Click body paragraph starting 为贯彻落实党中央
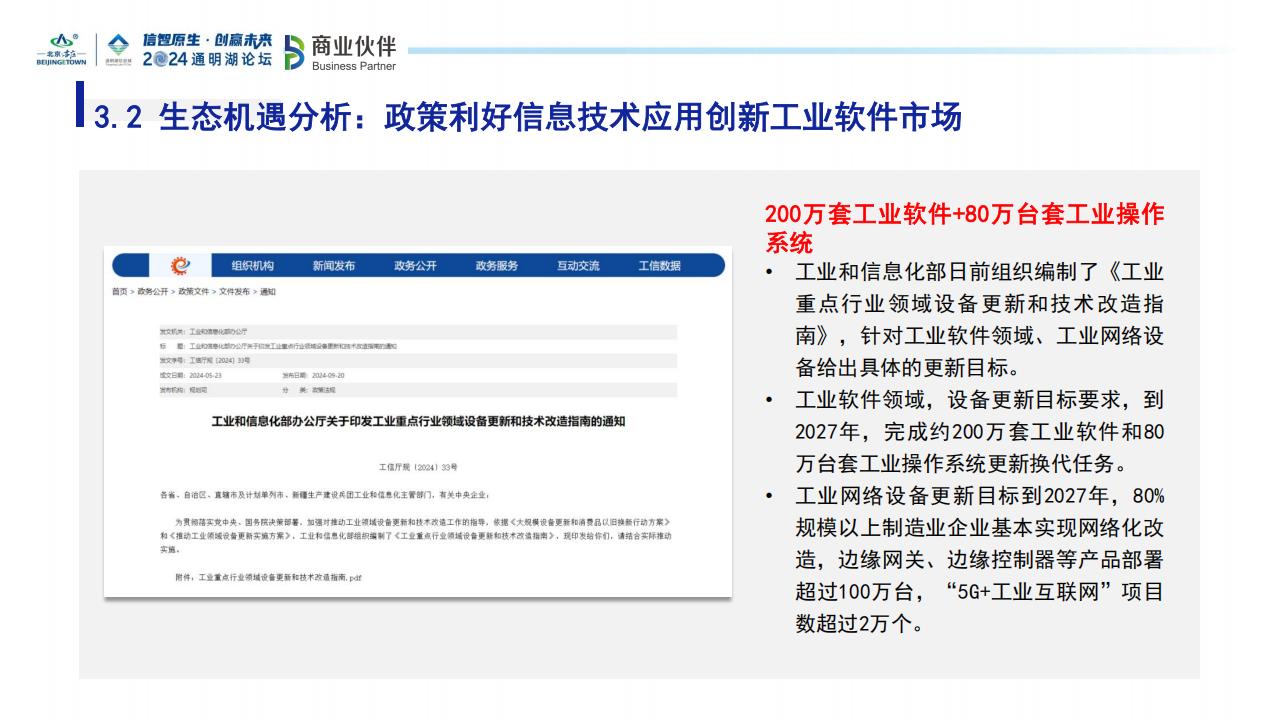This screenshot has height=720, width=1280. (x=418, y=536)
